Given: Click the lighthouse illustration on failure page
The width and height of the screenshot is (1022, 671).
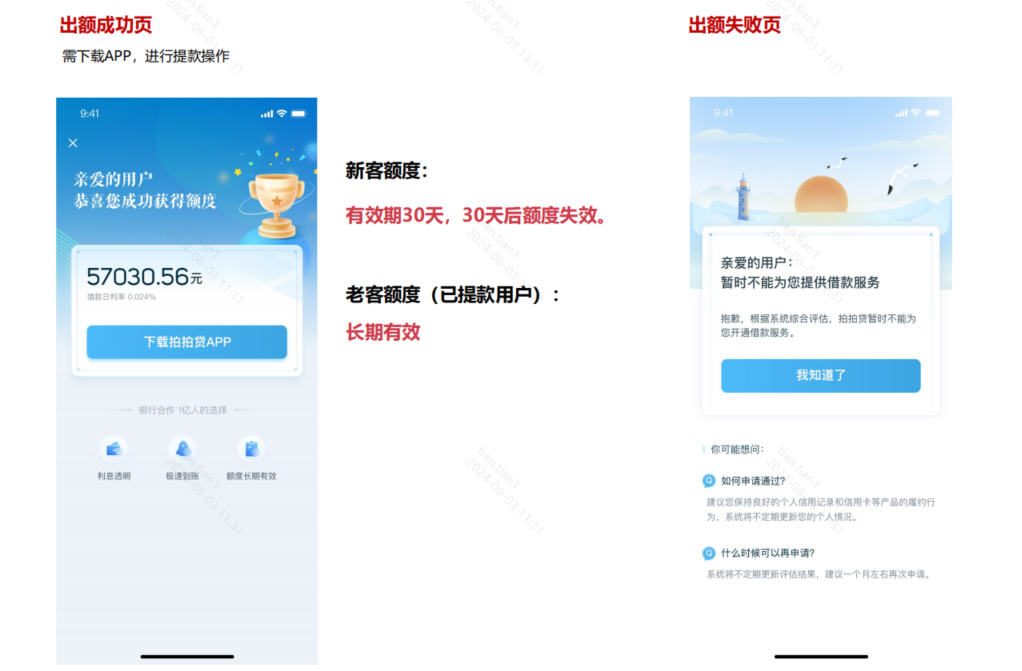Looking at the screenshot, I should (743, 197).
